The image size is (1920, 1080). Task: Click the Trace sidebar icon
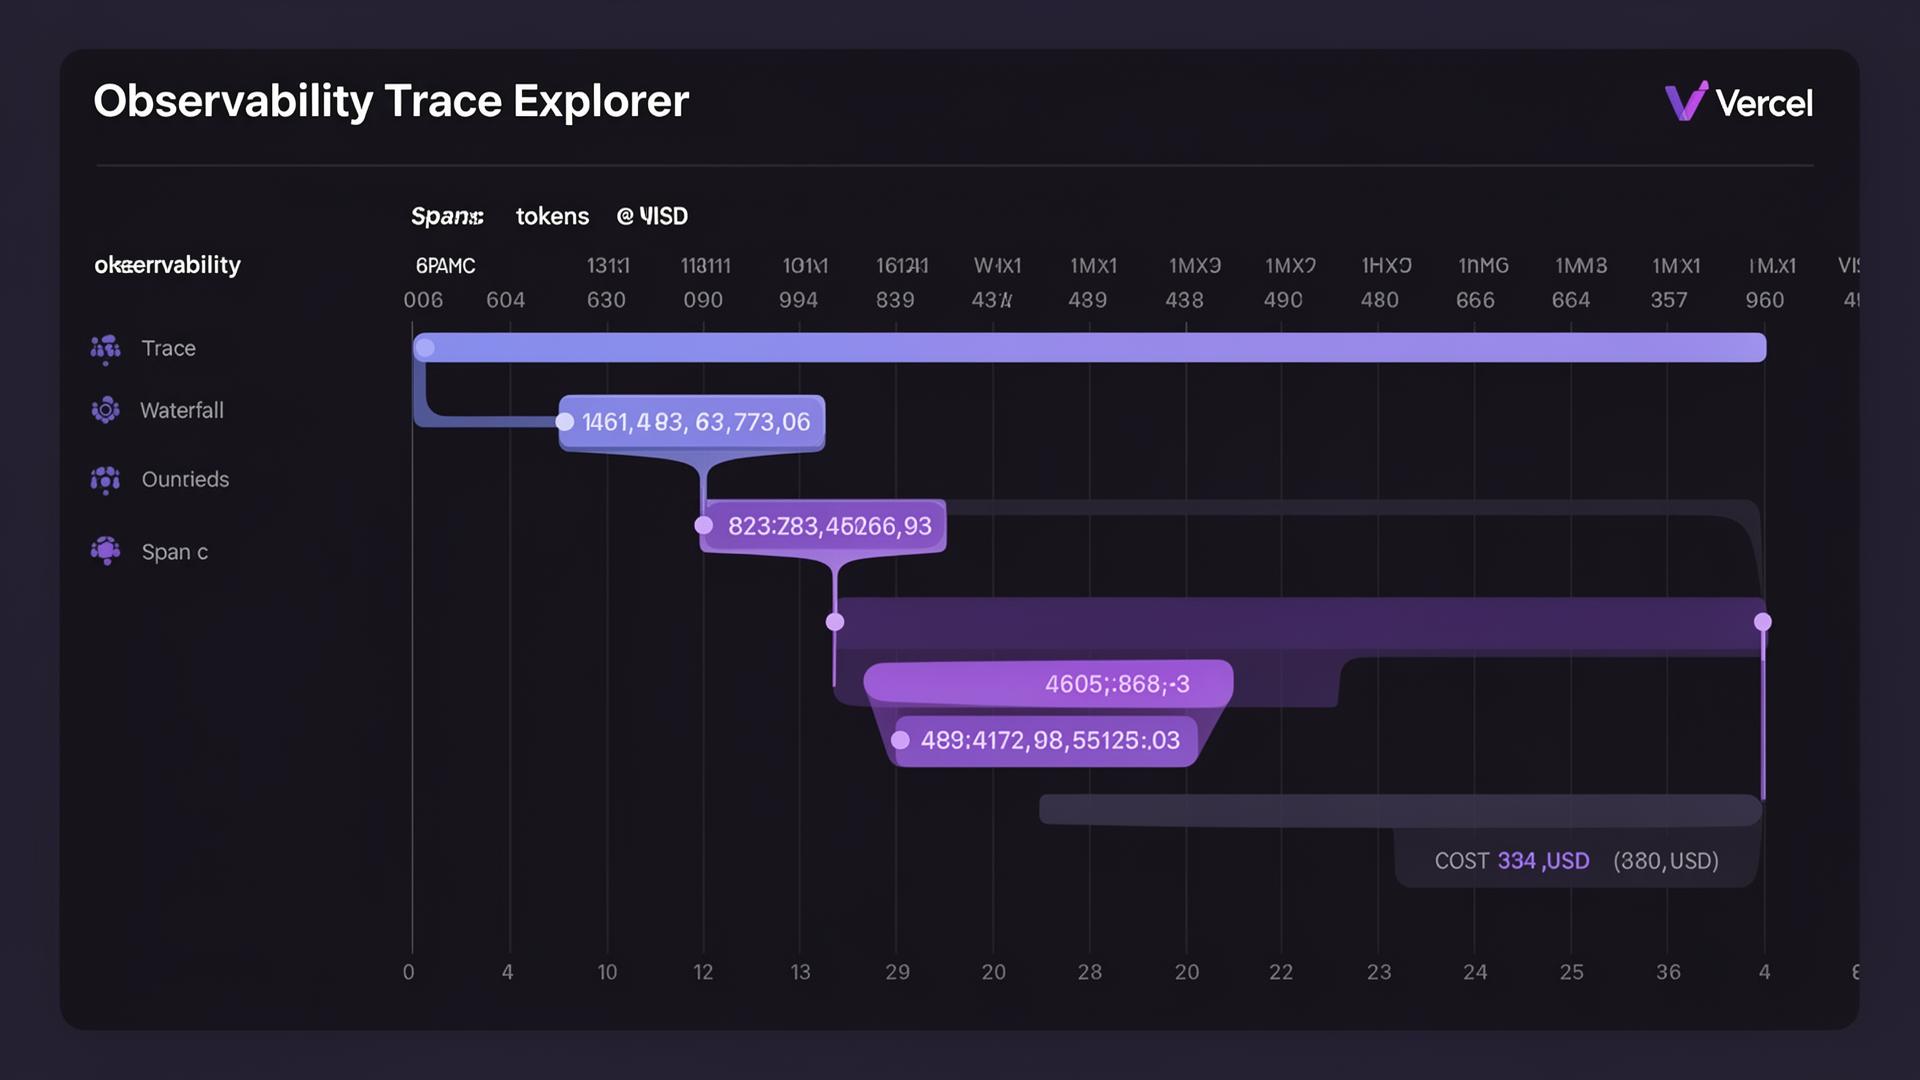point(105,349)
